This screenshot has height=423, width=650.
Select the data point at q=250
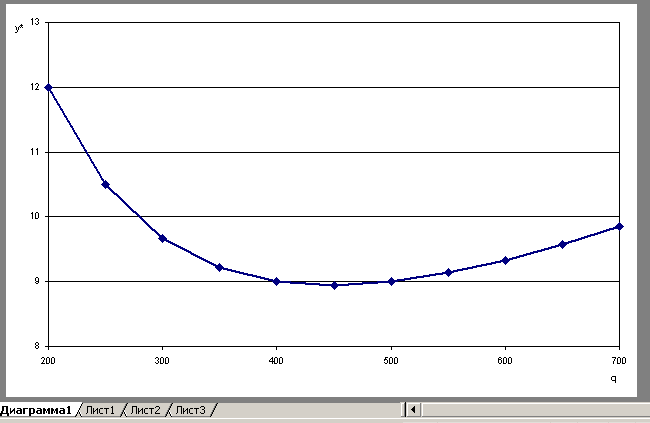pyautogui.click(x=105, y=185)
